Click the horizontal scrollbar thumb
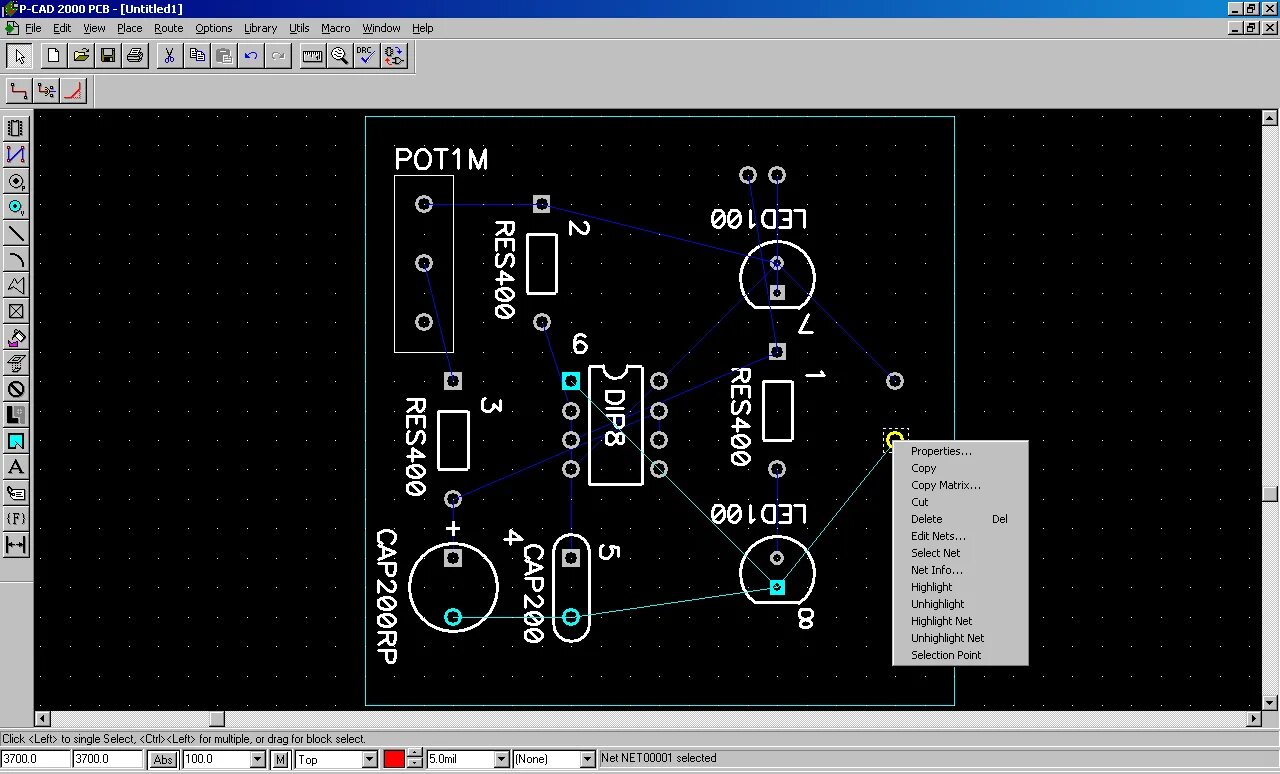This screenshot has height=774, width=1280. coord(216,719)
